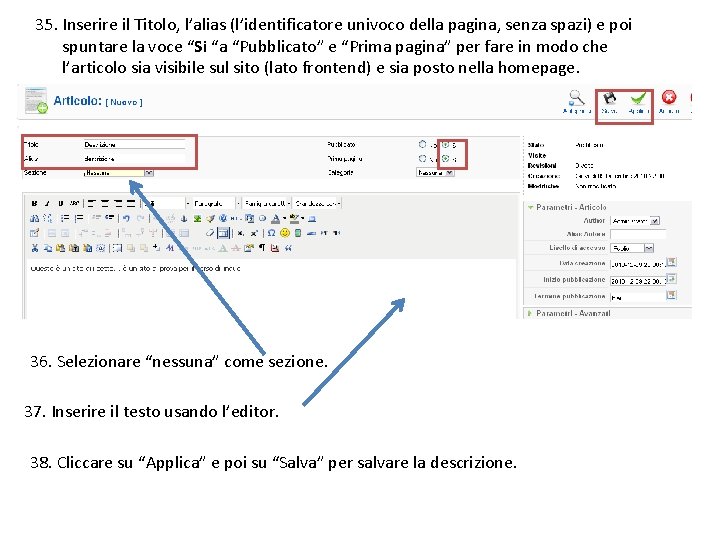Click the Termine pubblicazione date field
Viewport: 720px width, 540px height.
point(638,297)
